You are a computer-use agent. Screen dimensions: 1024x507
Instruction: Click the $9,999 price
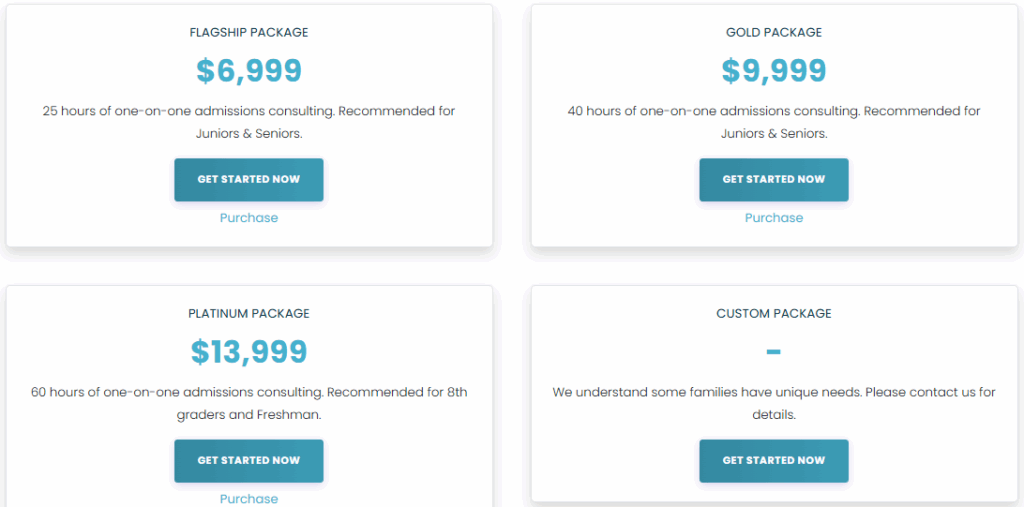point(774,71)
